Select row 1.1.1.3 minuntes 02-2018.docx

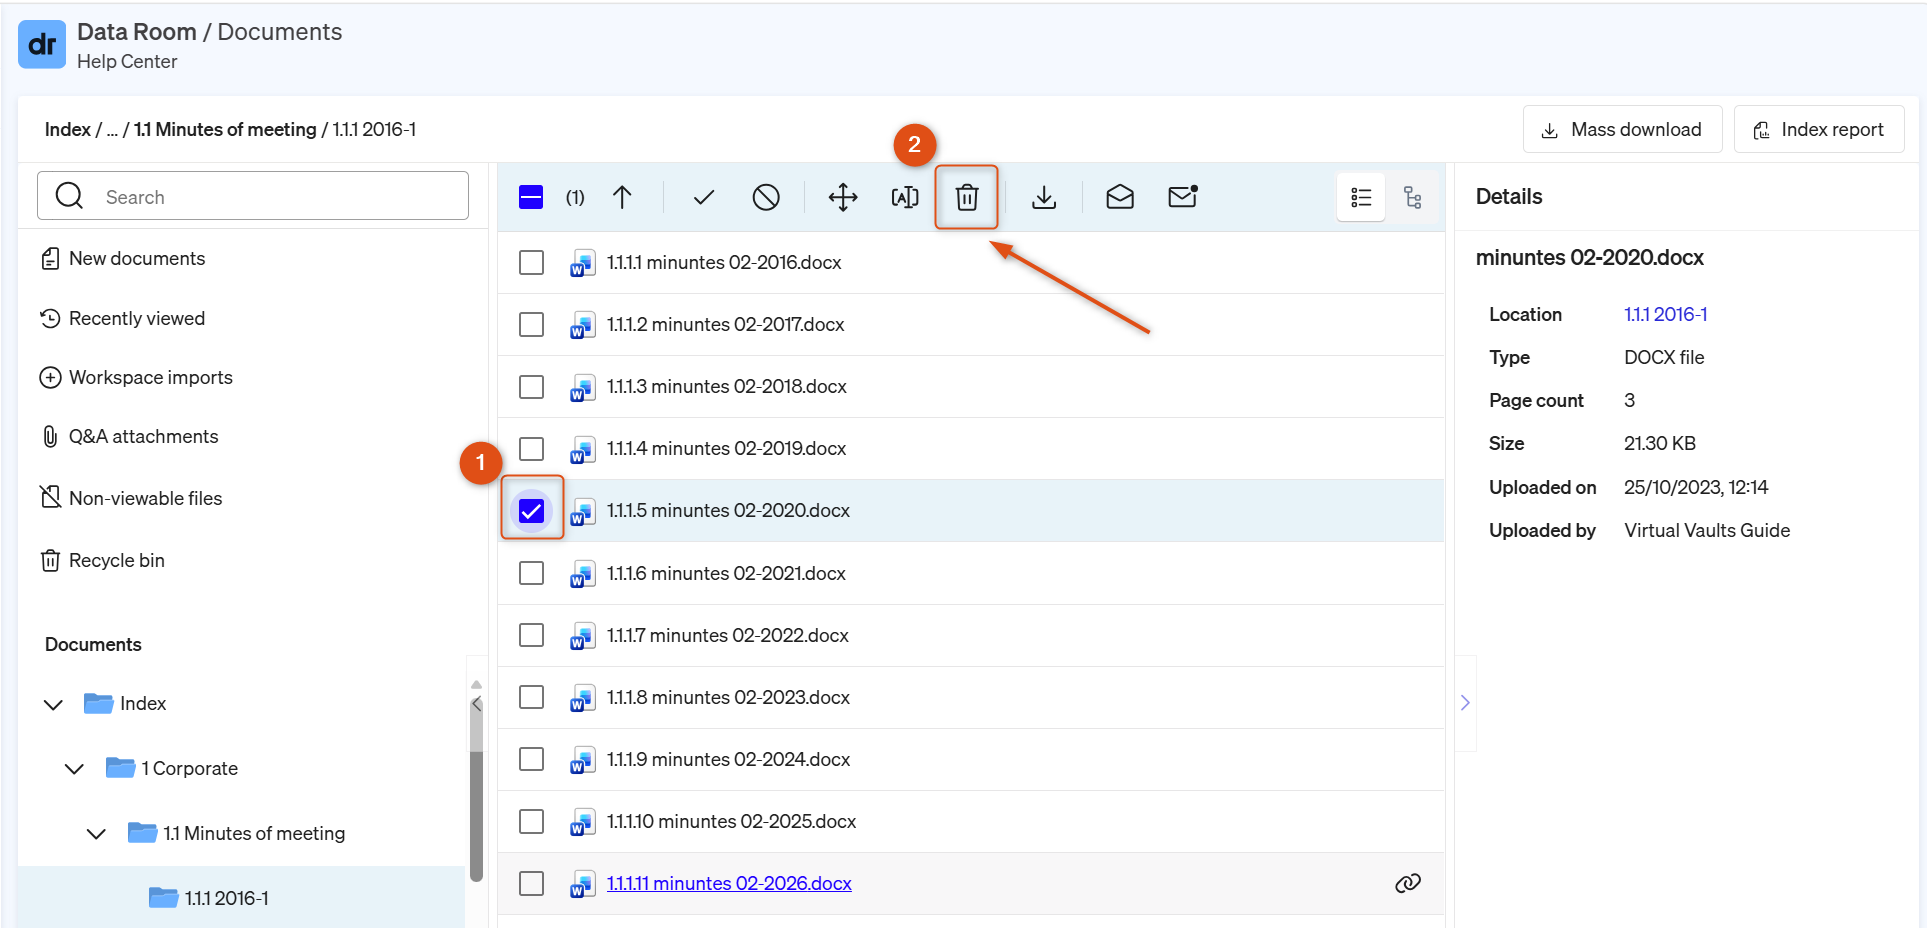(x=971, y=386)
